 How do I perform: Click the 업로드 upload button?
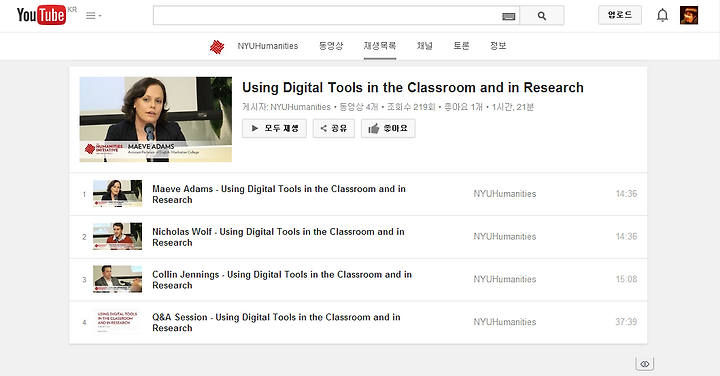click(620, 15)
